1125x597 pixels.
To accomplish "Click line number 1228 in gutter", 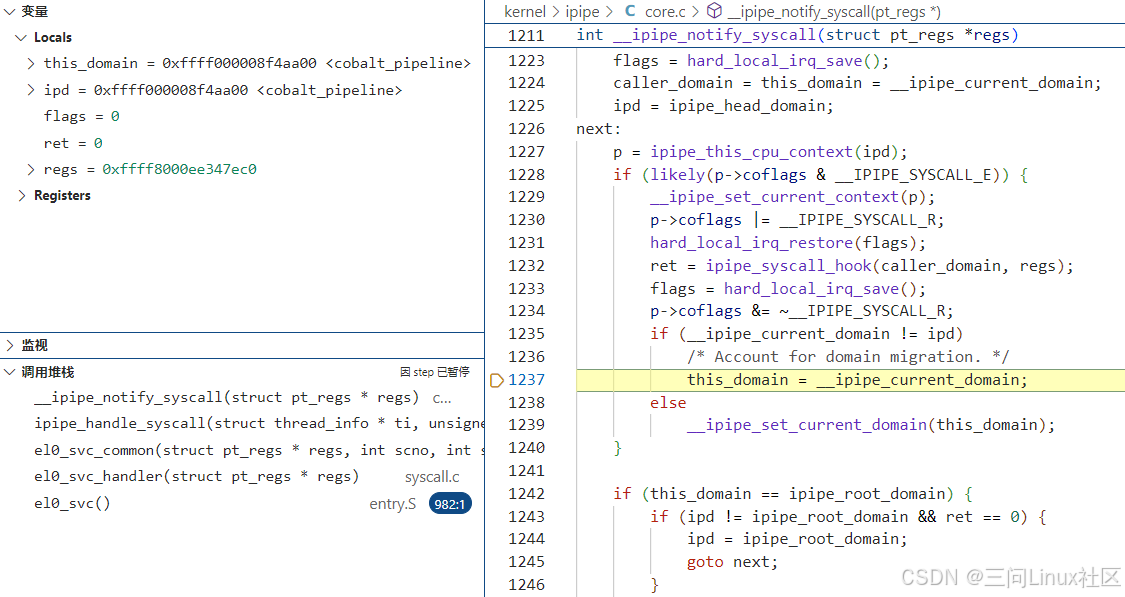I will 527,174.
